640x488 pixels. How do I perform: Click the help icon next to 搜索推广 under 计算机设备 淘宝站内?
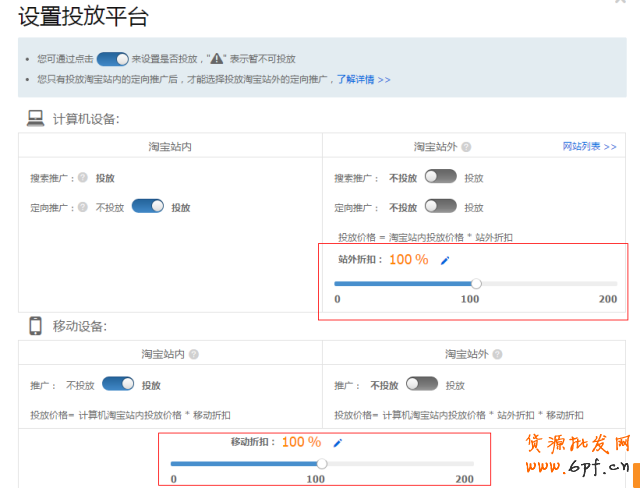pyautogui.click(x=82, y=178)
